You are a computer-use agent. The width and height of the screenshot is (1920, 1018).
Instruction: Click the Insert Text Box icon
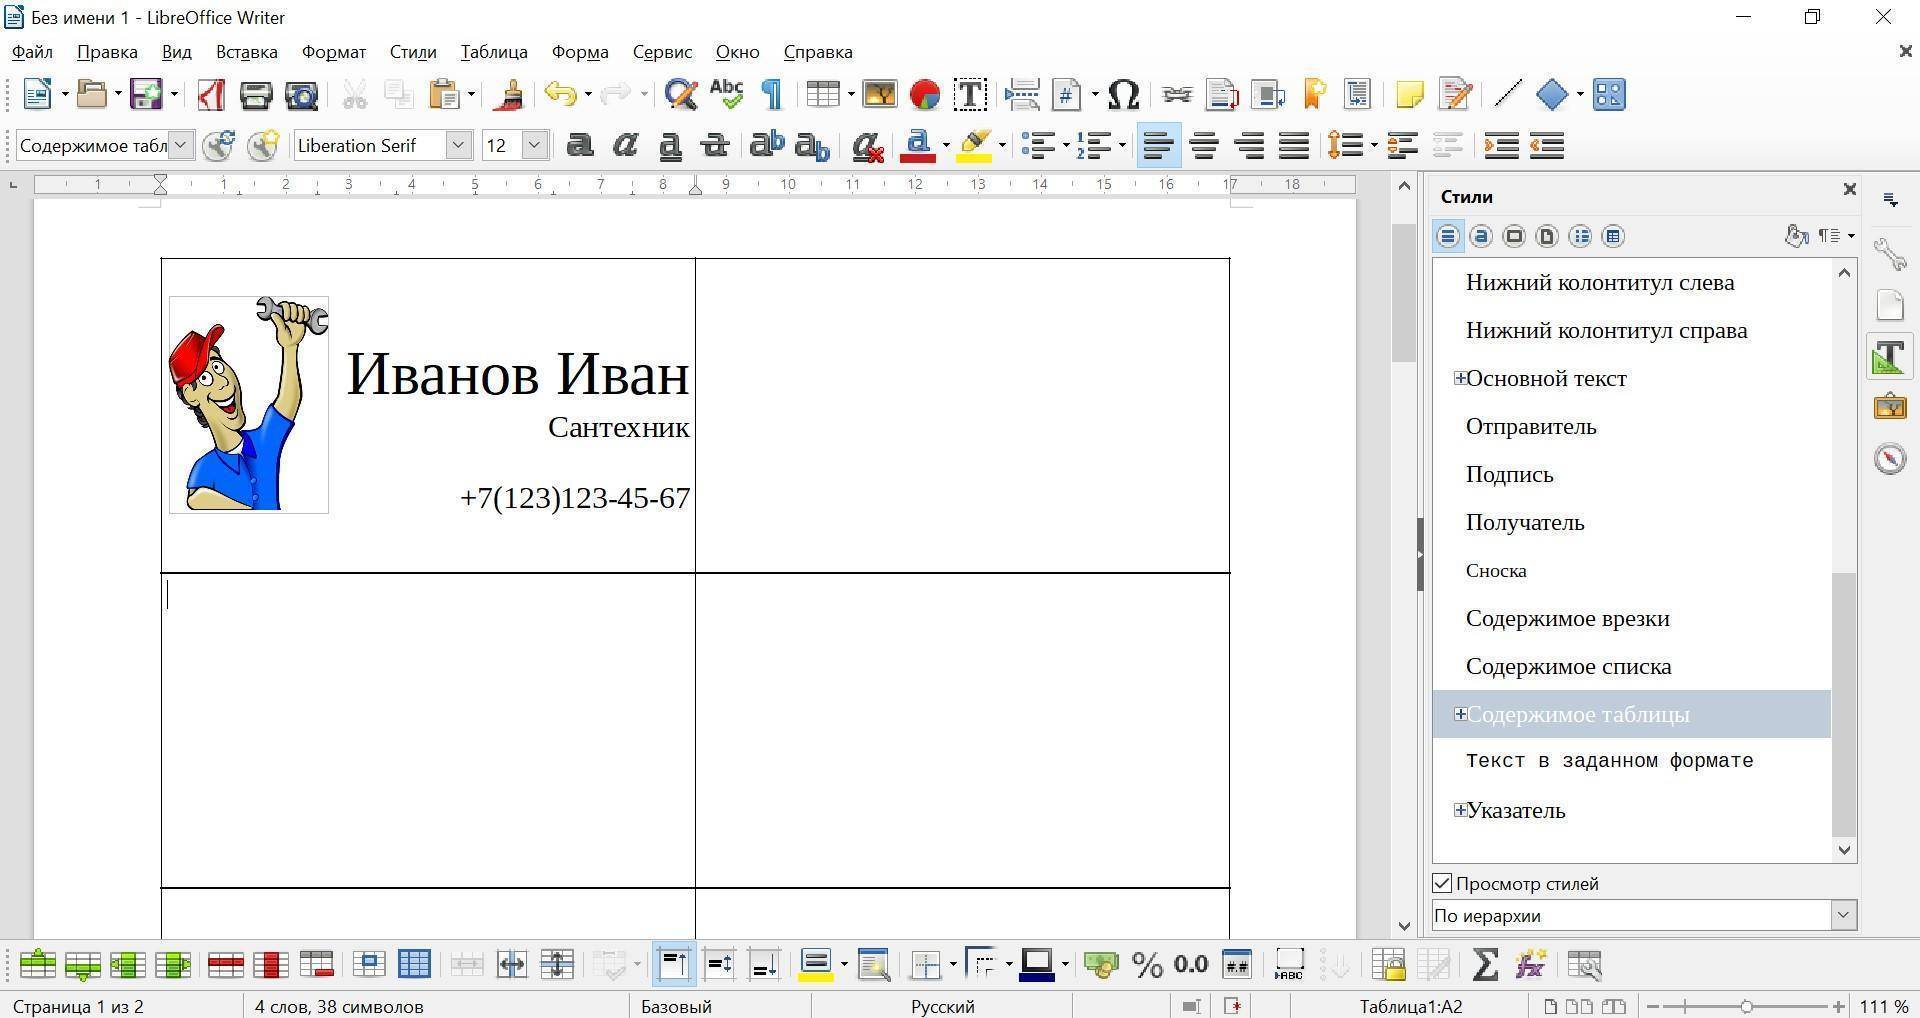[x=969, y=95]
